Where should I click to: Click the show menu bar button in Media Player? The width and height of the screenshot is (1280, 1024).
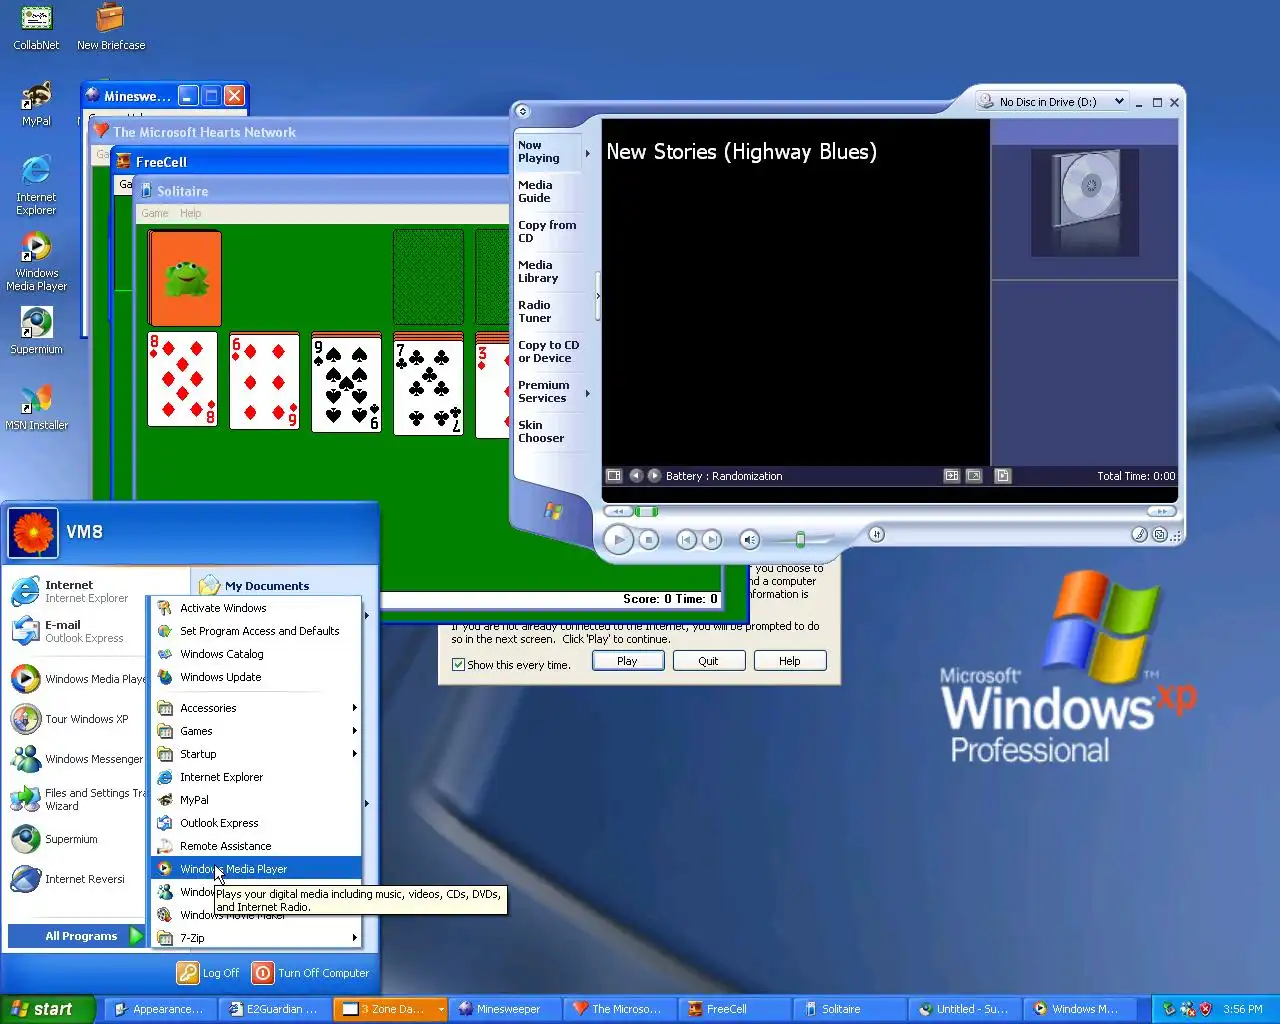[523, 112]
